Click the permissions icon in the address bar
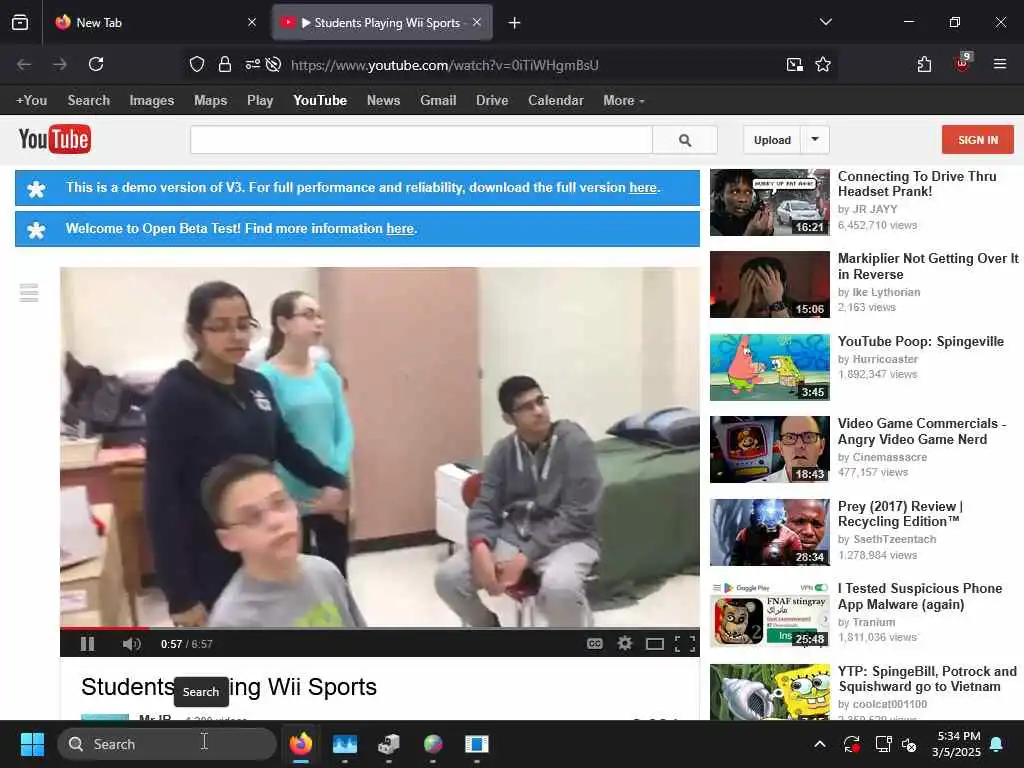Image resolution: width=1024 pixels, height=768 pixels. tap(252, 64)
